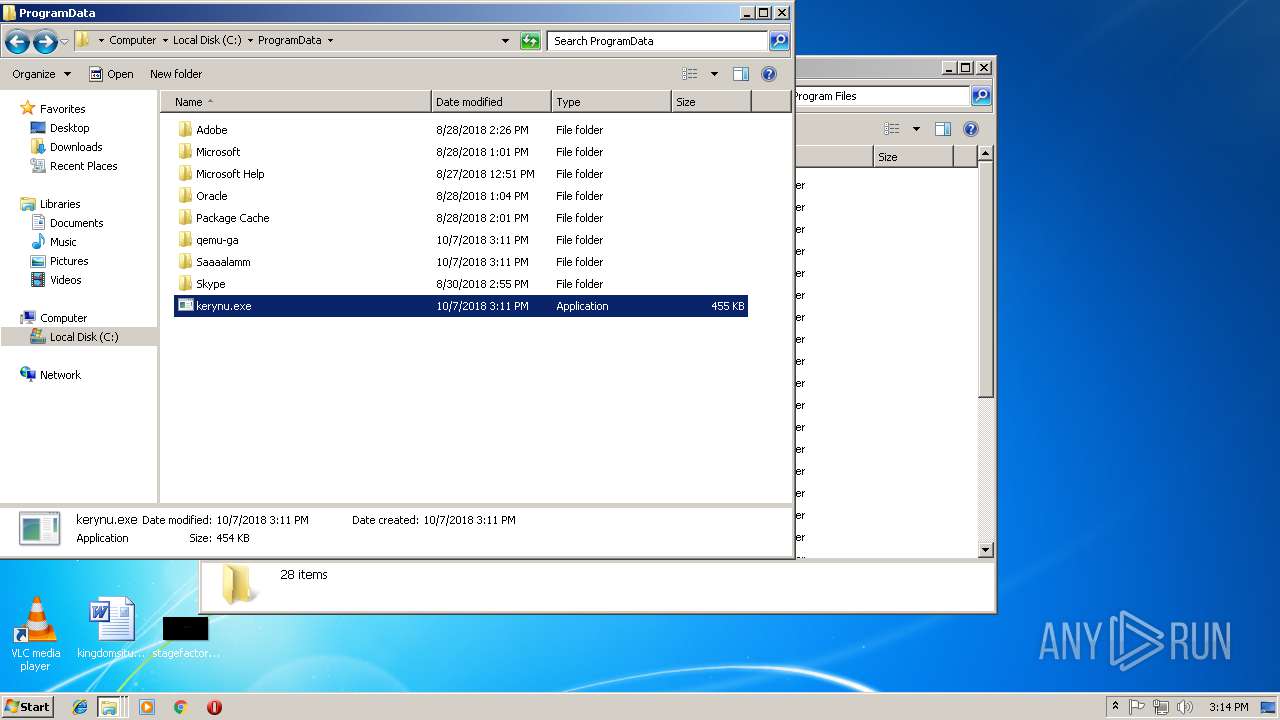Toggle preview pane in Program Files window
Image resolution: width=1280 pixels, height=720 pixels.
tap(942, 129)
